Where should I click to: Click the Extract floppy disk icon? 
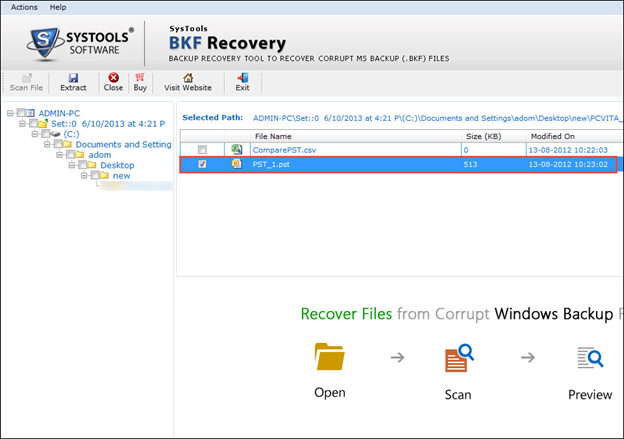[x=73, y=78]
